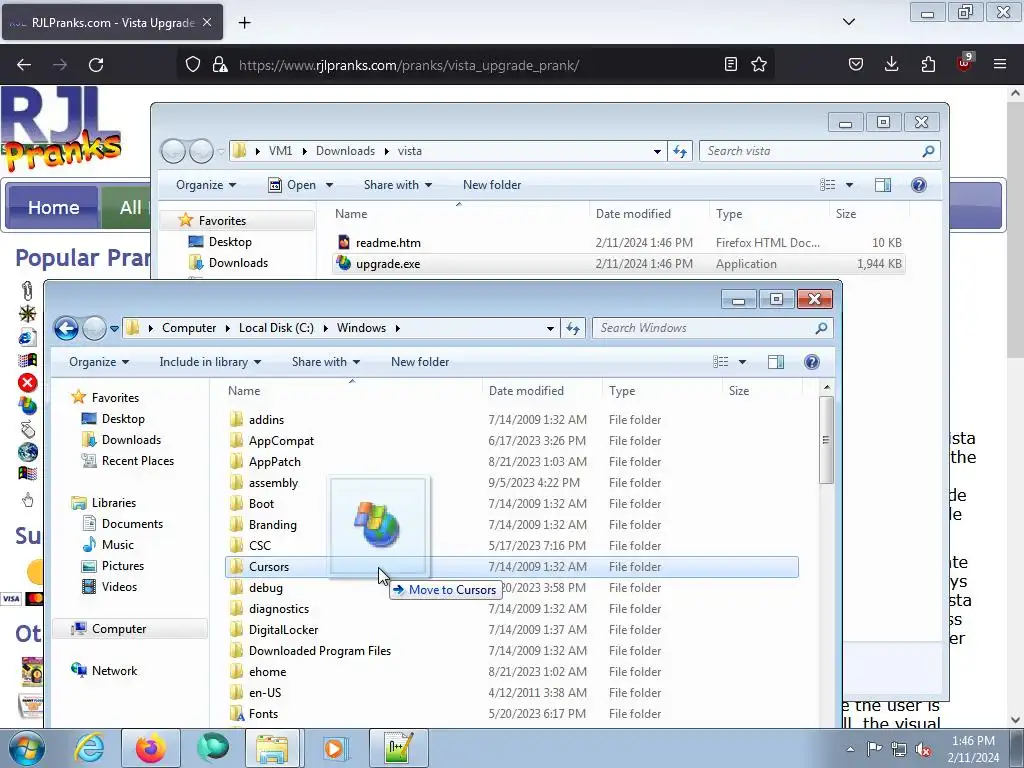Click Local Disk (C:) breadcrumb
Viewport: 1024px width, 768px height.
coord(276,328)
